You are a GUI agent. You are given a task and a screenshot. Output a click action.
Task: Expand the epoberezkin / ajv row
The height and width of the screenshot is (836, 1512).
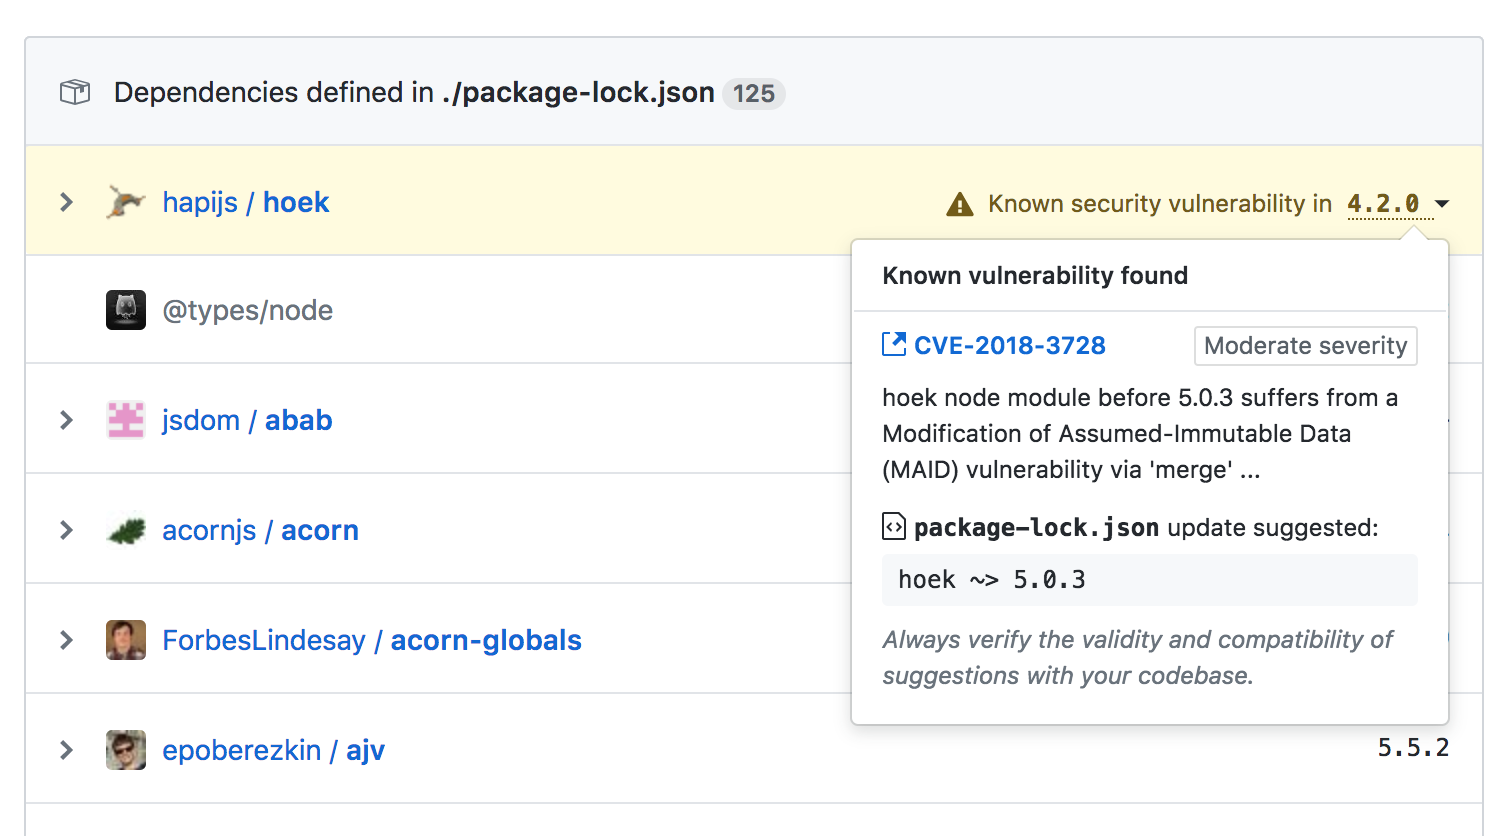pyautogui.click(x=67, y=750)
